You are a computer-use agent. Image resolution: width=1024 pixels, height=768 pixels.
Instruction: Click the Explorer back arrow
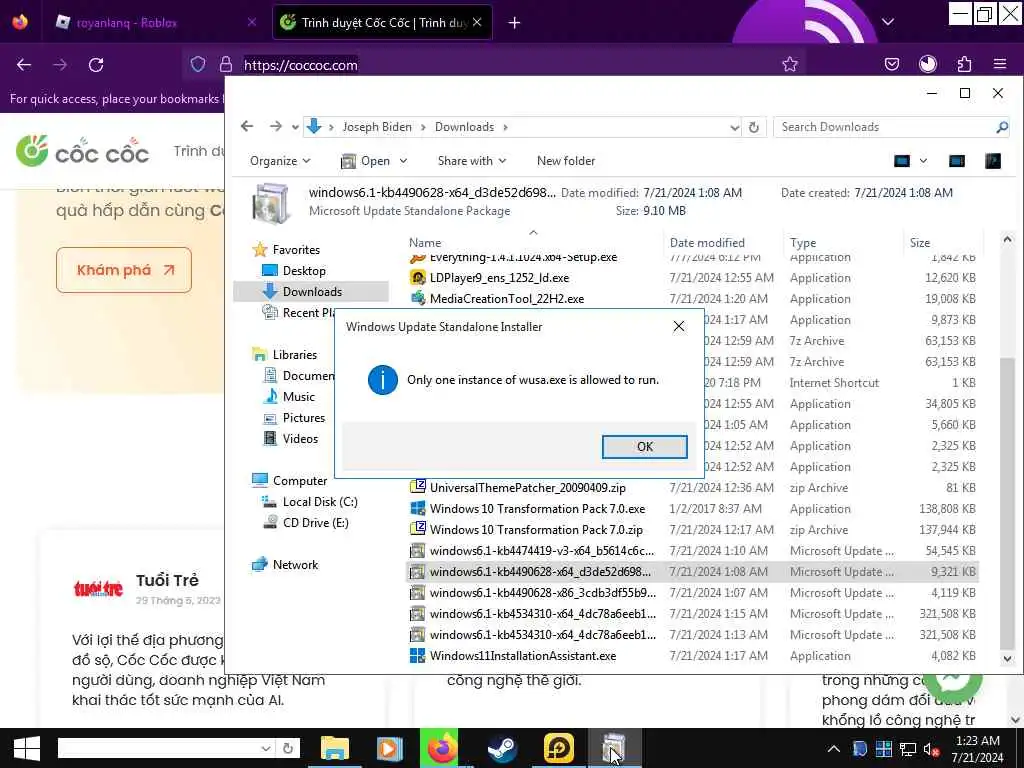tap(247, 126)
